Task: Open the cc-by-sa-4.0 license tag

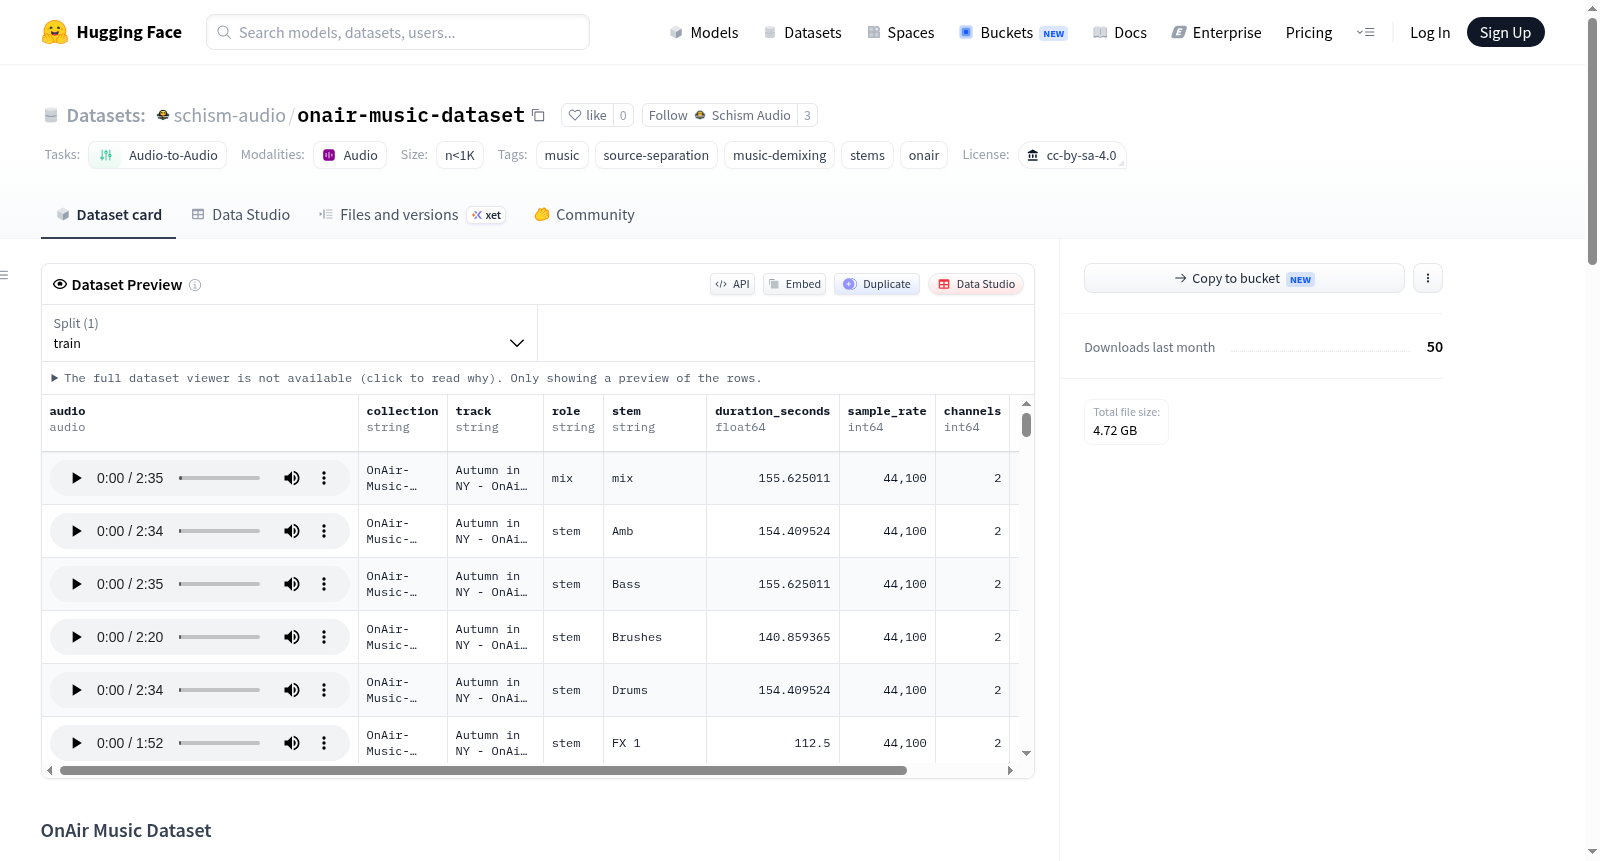Action: 1072,155
